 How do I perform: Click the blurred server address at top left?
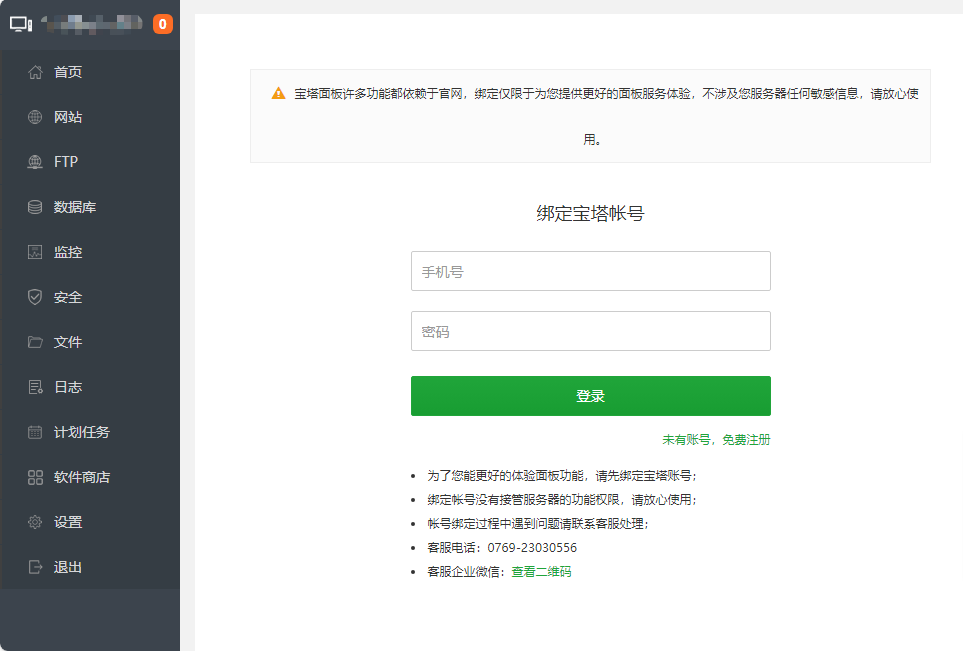pyautogui.click(x=92, y=24)
